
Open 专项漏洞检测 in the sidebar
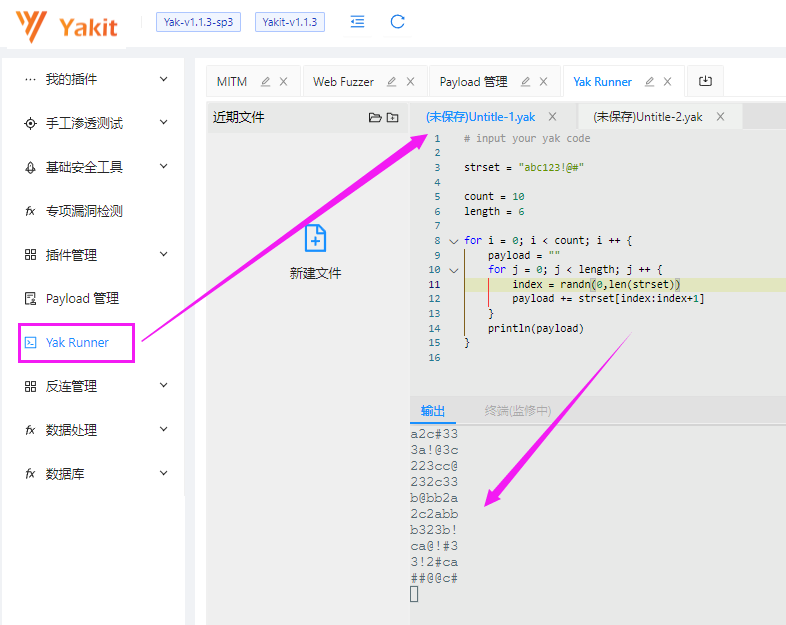click(84, 211)
